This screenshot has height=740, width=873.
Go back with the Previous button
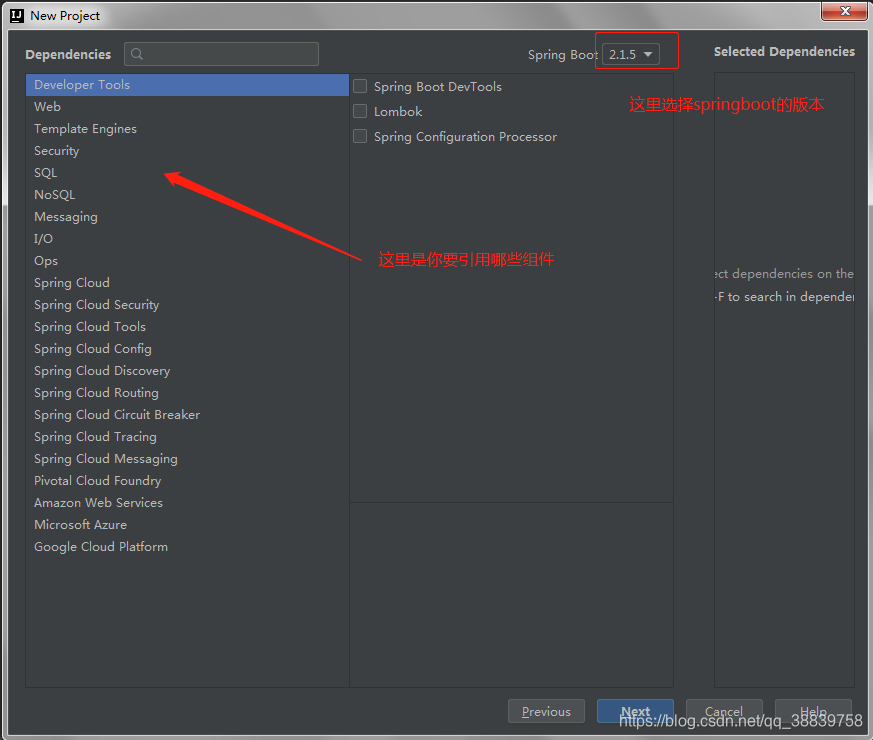coord(546,711)
